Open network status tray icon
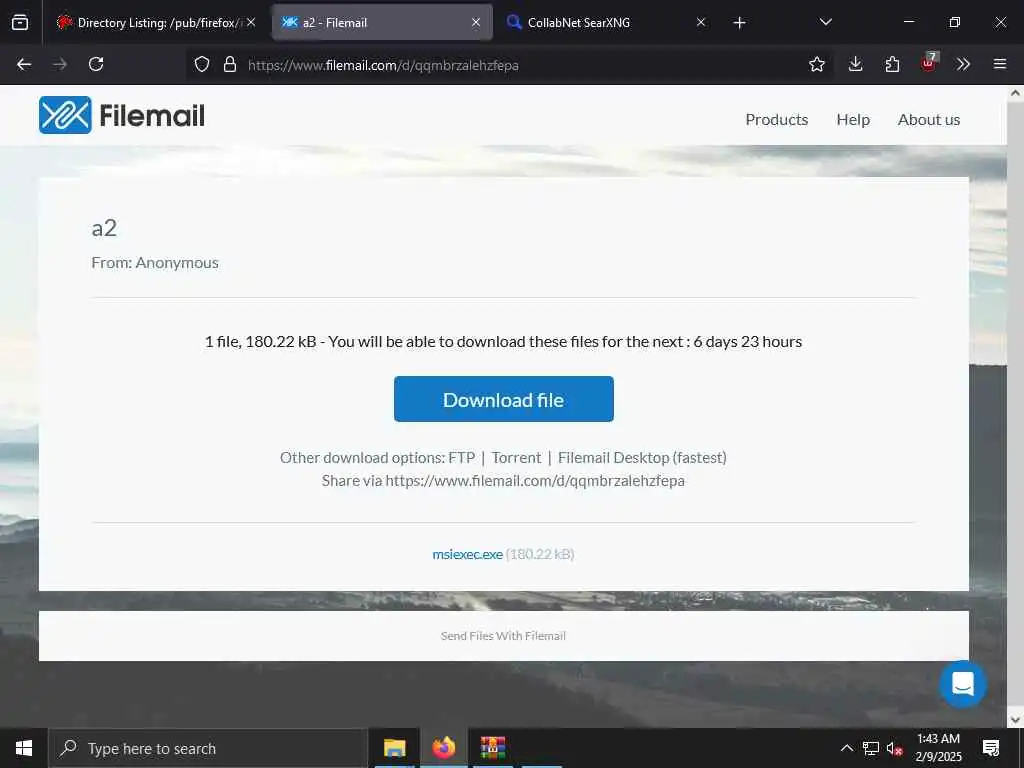Viewport: 1024px width, 768px height. pos(871,748)
